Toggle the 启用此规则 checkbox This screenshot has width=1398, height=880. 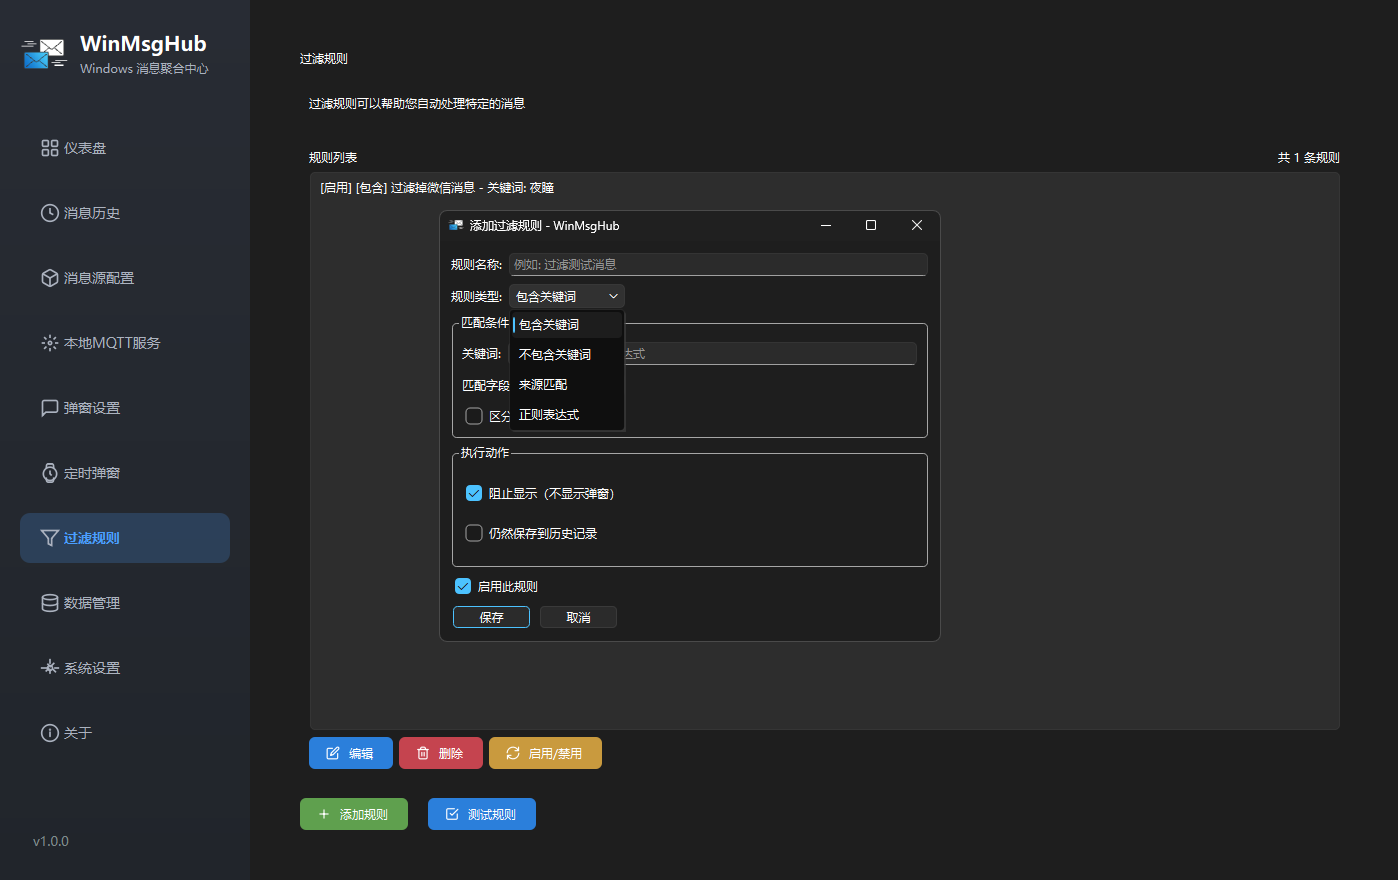point(463,586)
